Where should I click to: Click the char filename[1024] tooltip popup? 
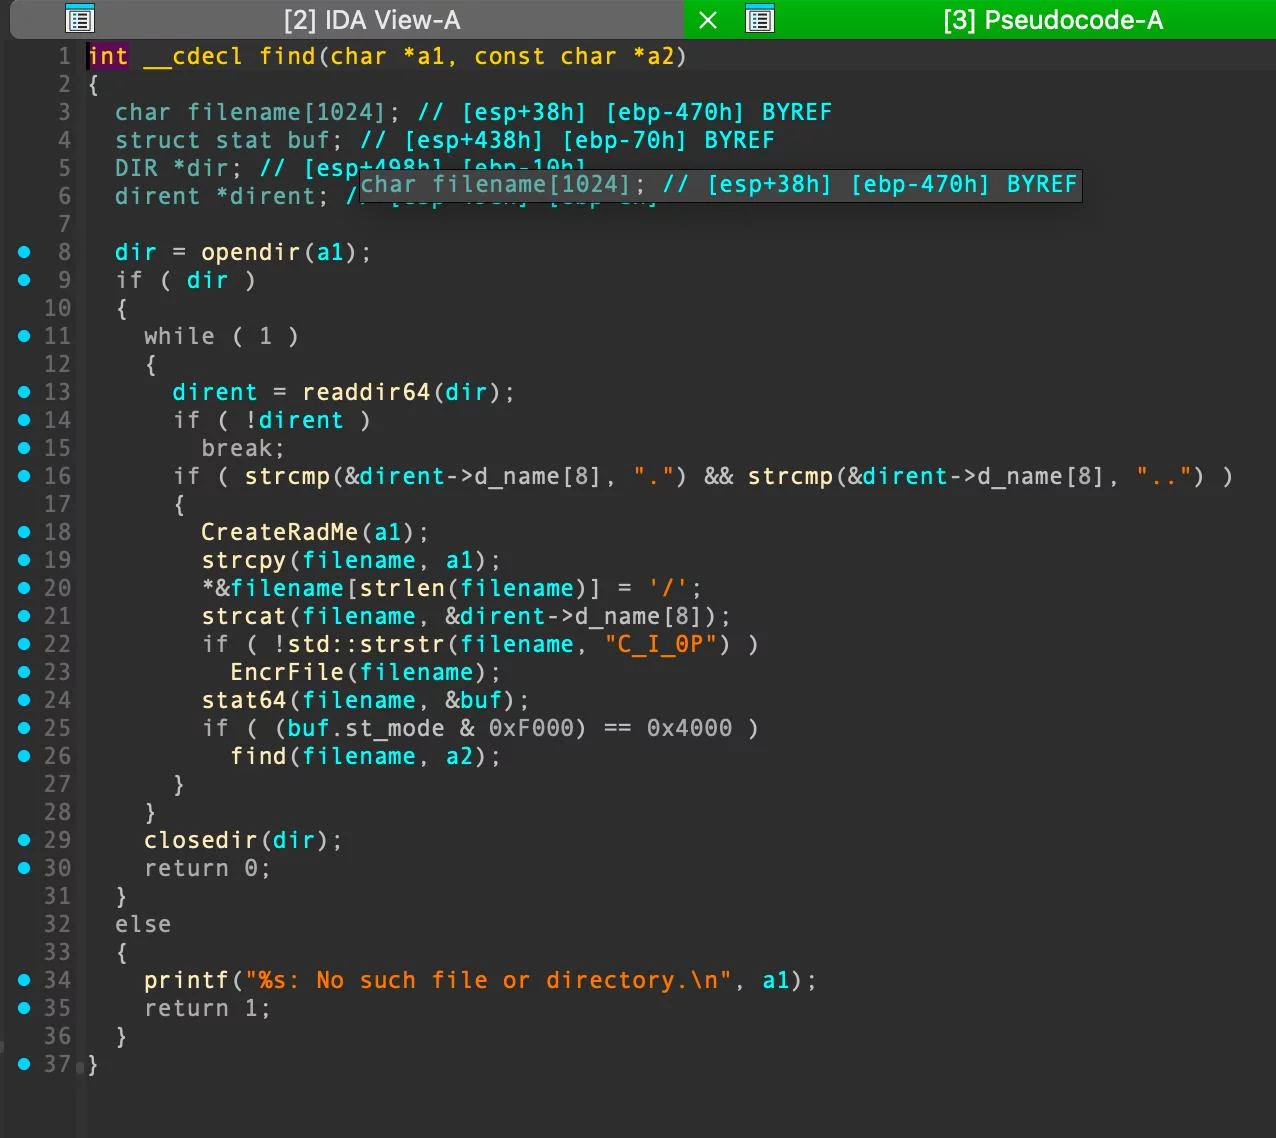(x=720, y=185)
